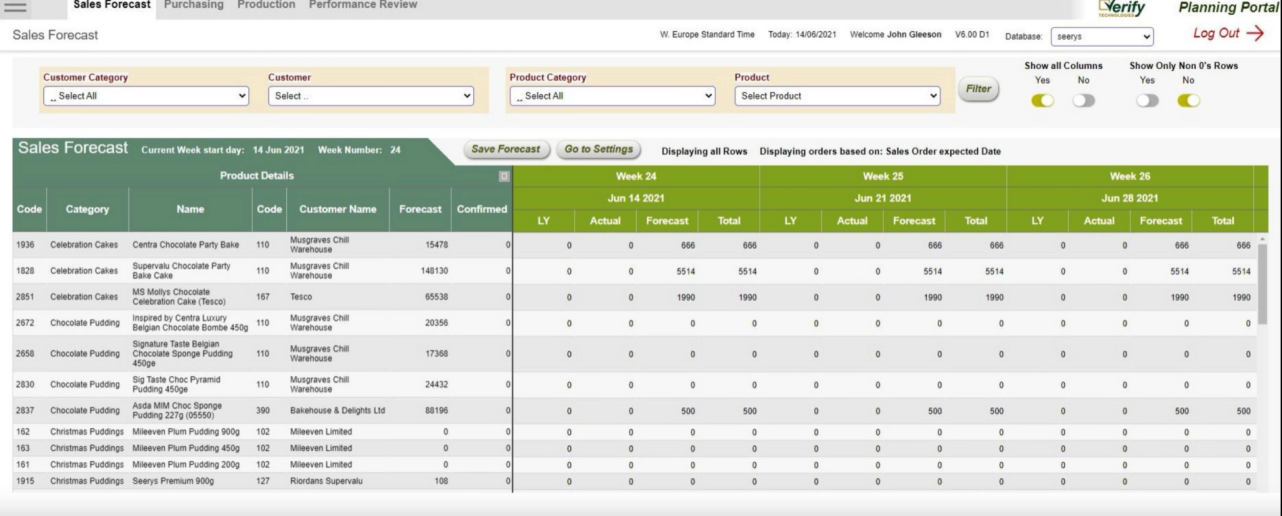This screenshot has height=516, width=1282.
Task: Click the small square icon in Product Details header
Action: pos(504,176)
